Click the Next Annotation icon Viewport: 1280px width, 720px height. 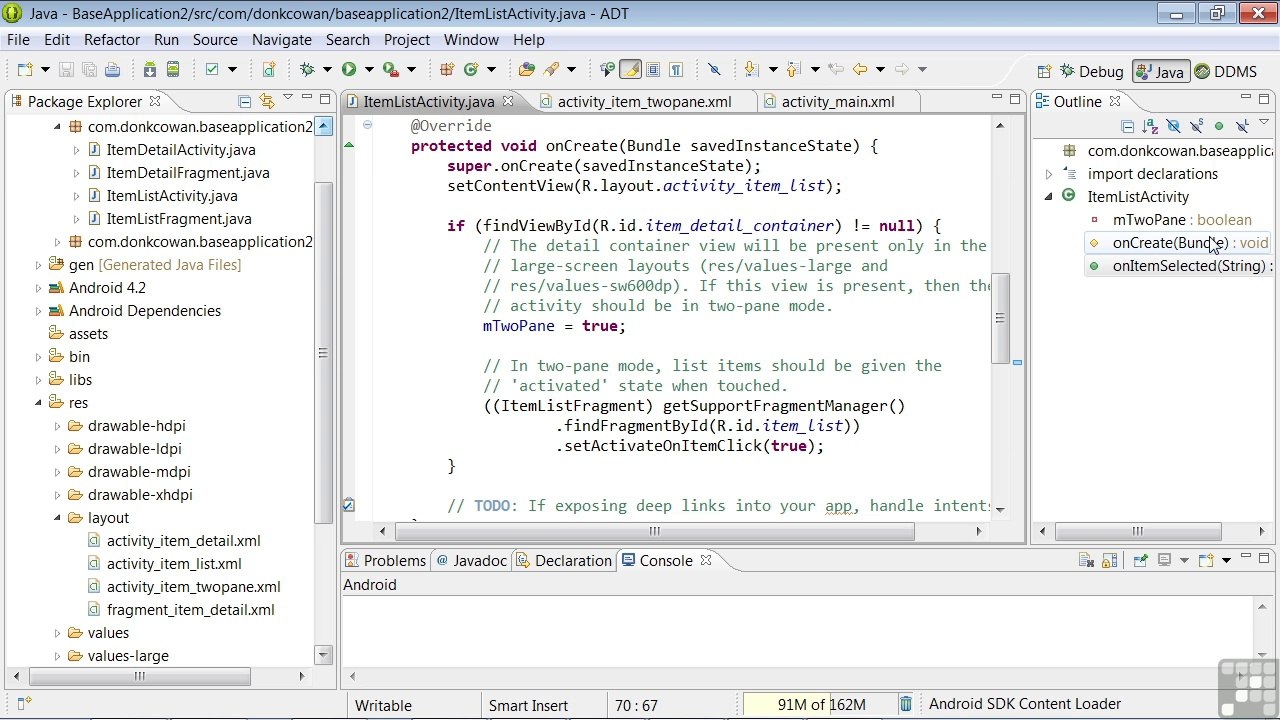click(750, 69)
